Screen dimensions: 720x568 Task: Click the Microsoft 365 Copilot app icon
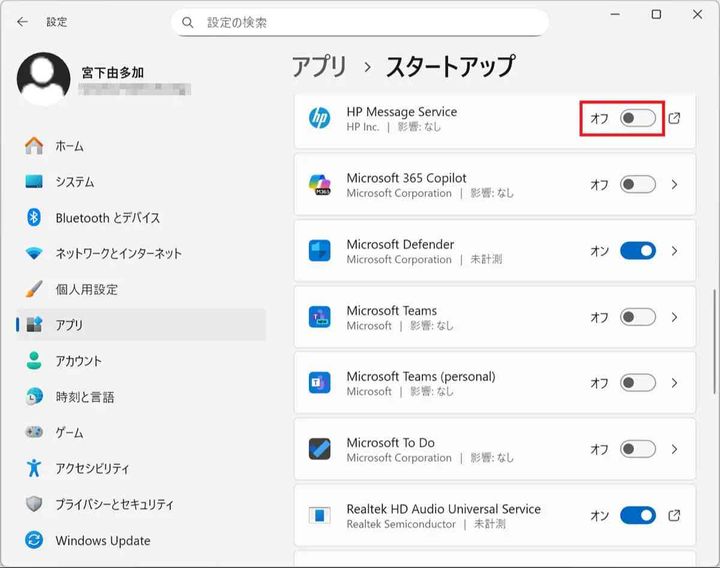tap(320, 185)
